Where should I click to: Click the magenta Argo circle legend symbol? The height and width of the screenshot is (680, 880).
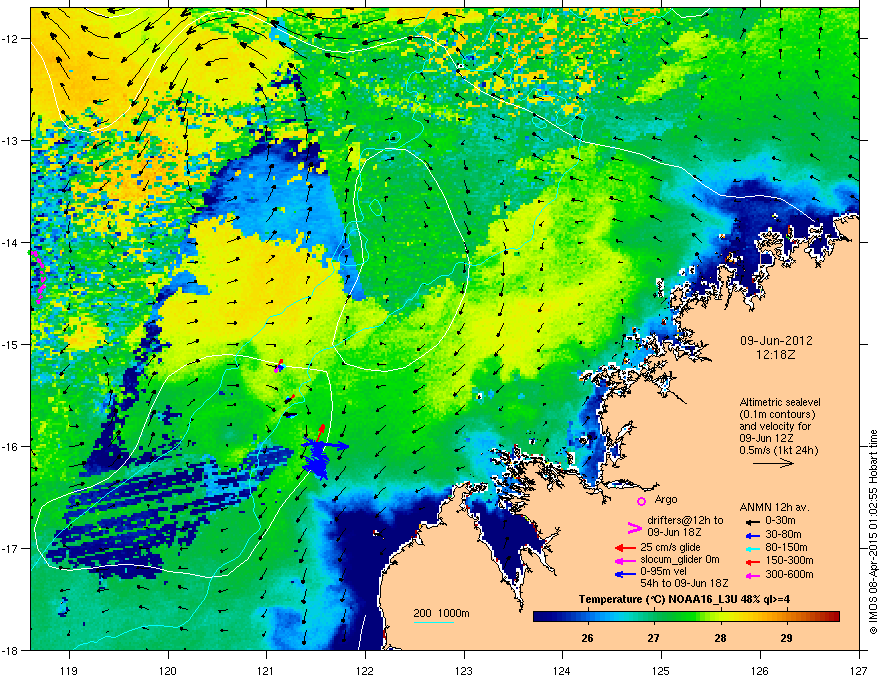(641, 501)
